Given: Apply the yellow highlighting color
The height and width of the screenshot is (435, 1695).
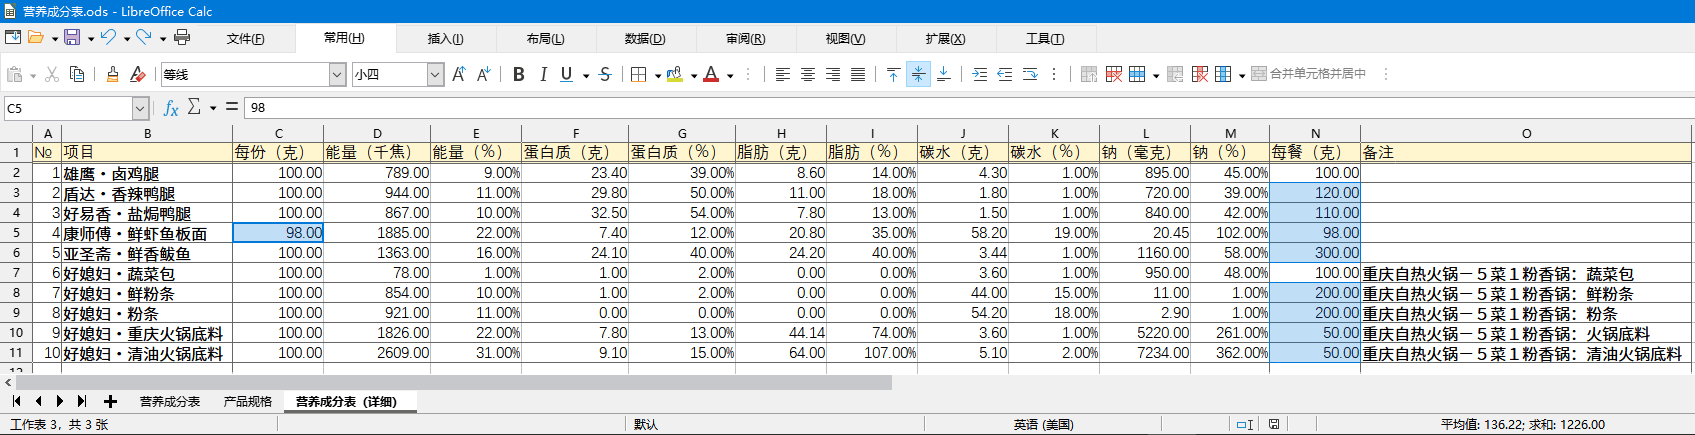Looking at the screenshot, I should (675, 74).
